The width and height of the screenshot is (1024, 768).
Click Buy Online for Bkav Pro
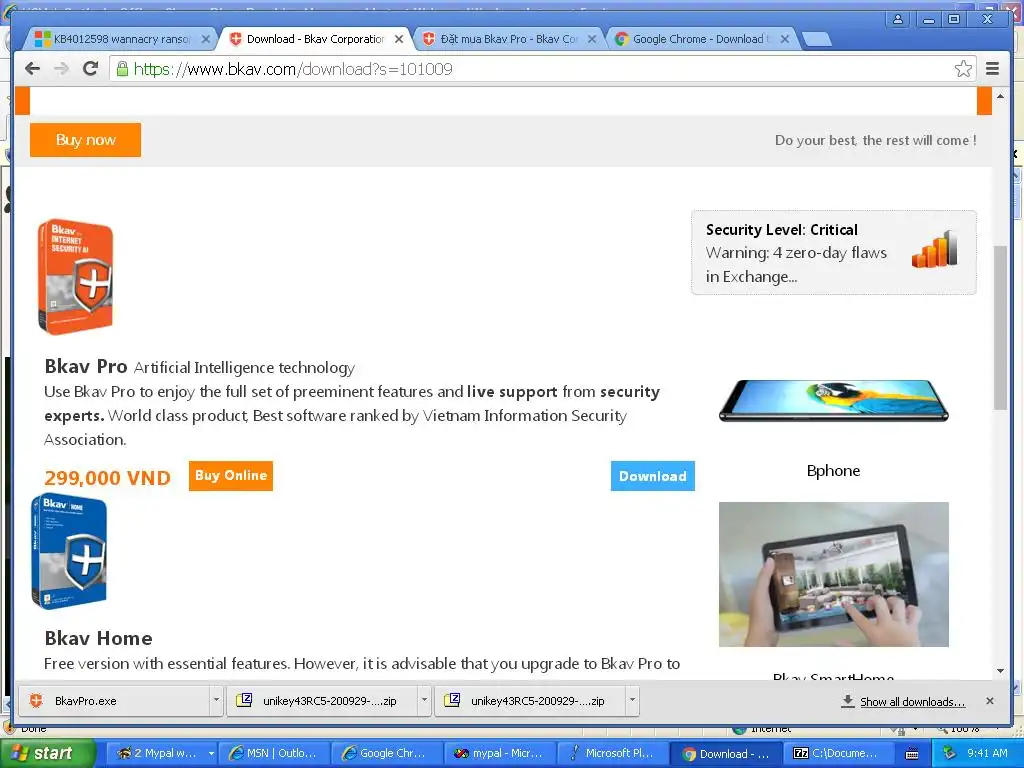(231, 475)
